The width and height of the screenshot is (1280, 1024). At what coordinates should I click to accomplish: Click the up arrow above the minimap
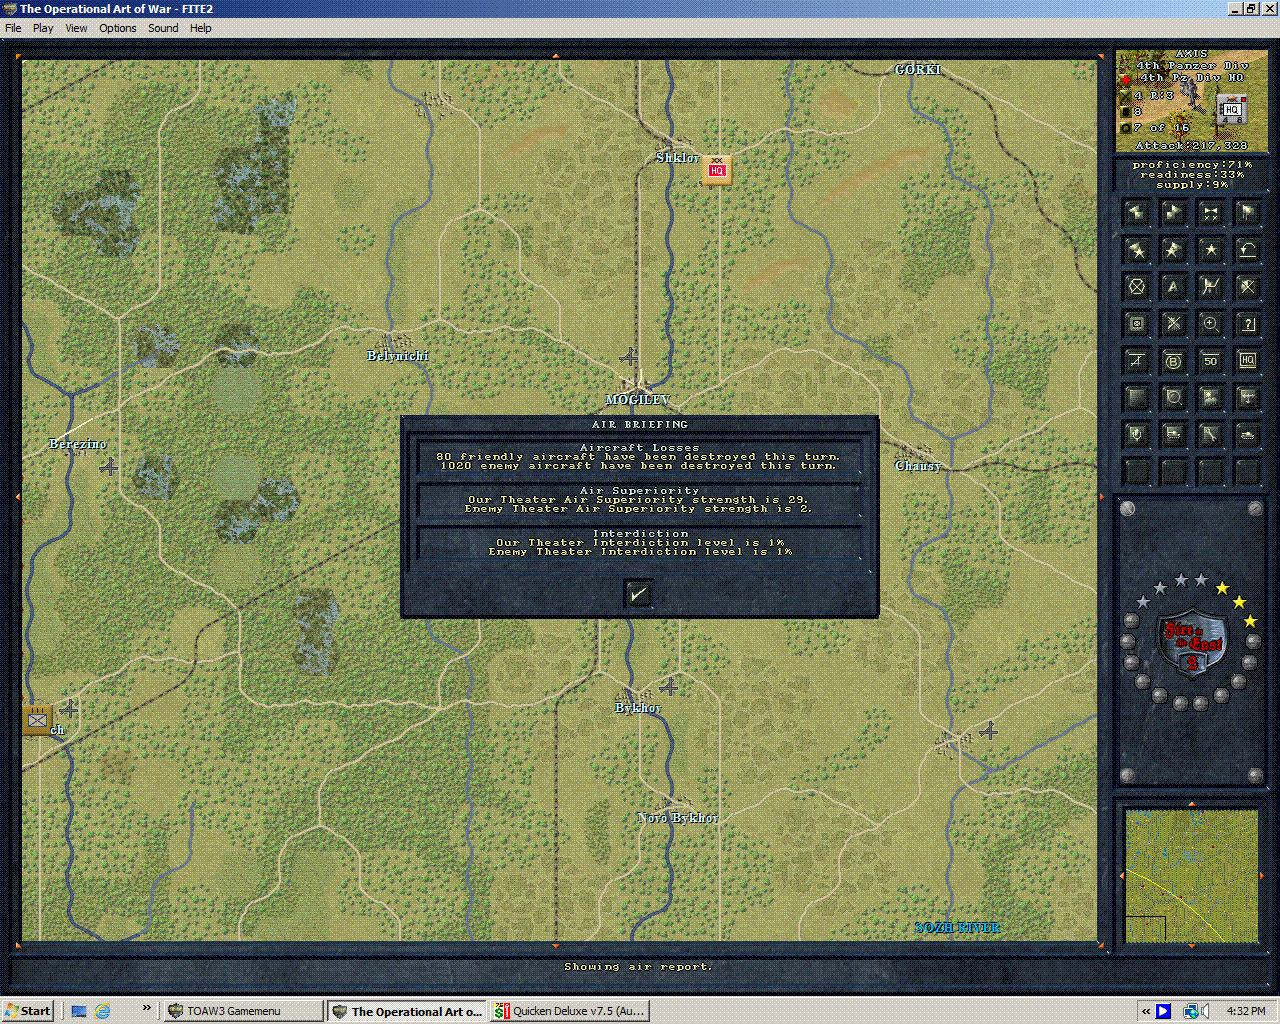pyautogui.click(x=1191, y=803)
